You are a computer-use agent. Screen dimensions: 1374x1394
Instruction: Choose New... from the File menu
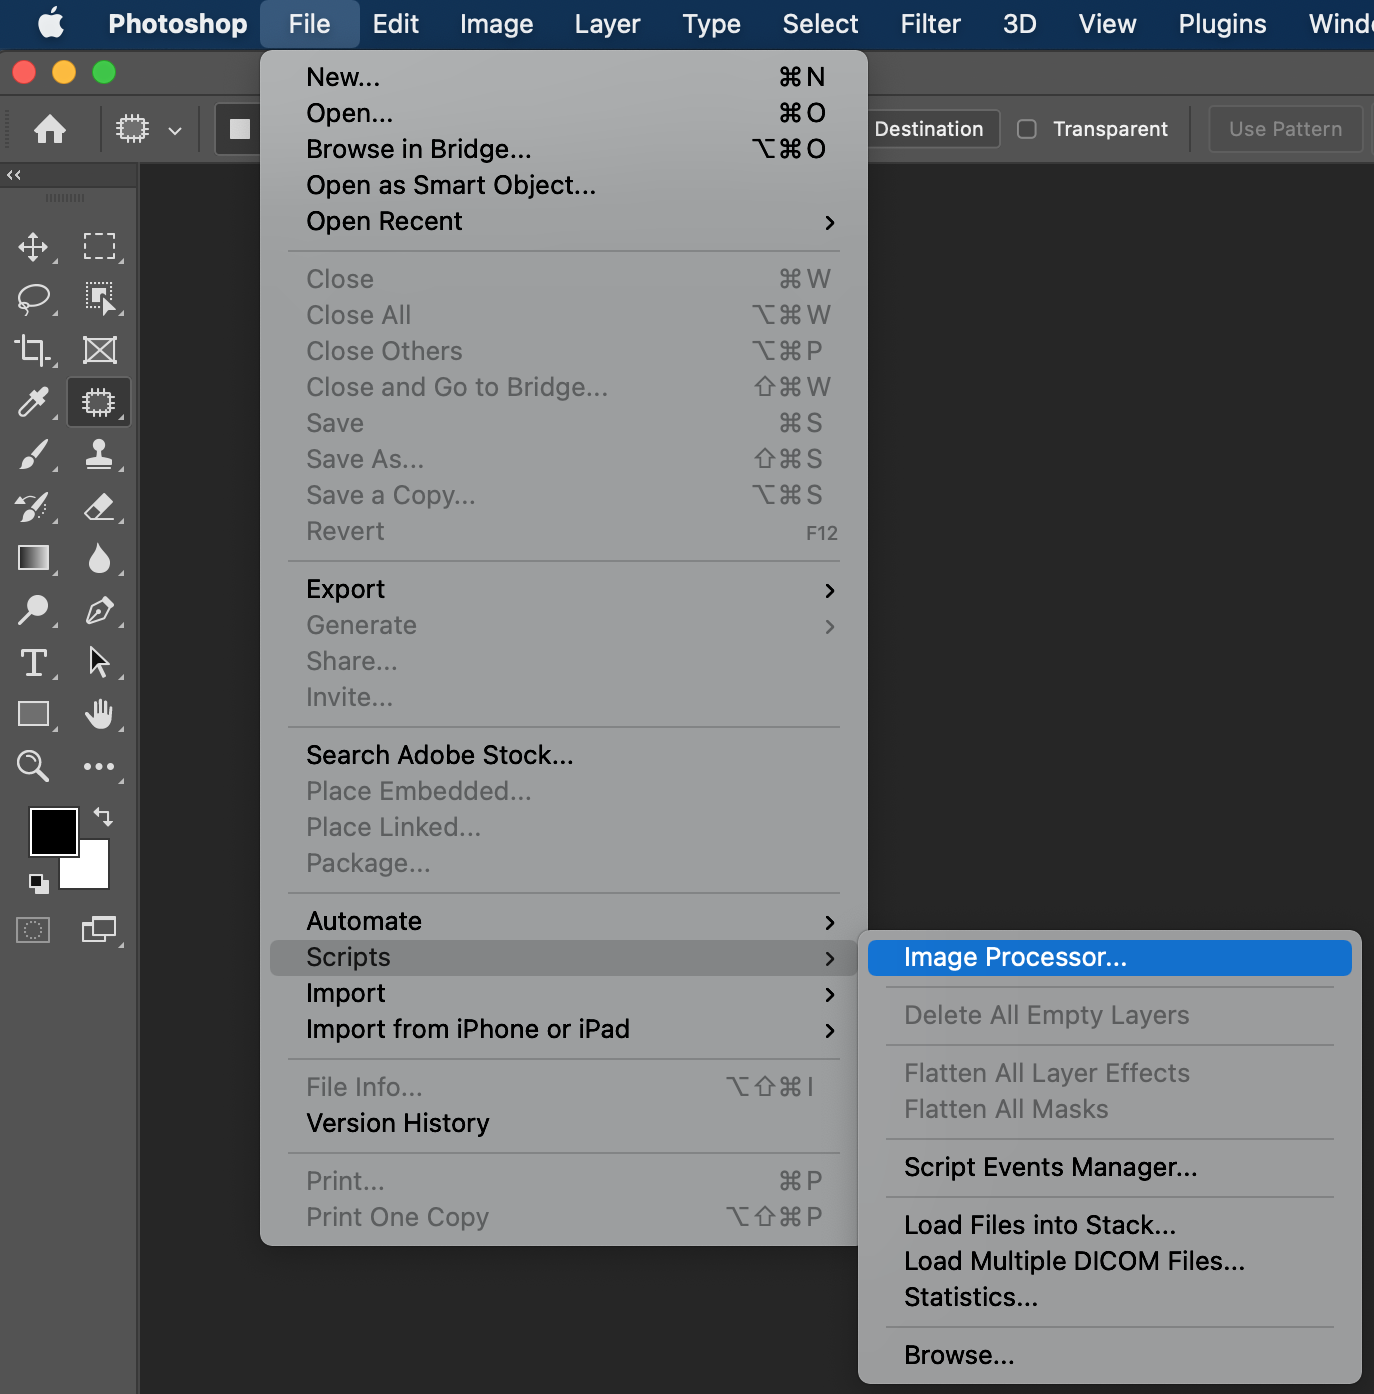(x=564, y=77)
